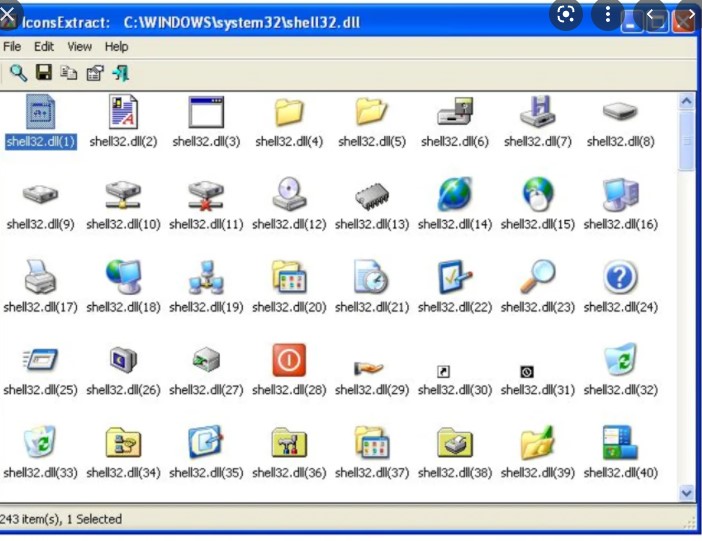This screenshot has width=702, height=541.
Task: Select the networked computers icon shell32.dll(19)
Action: click(206, 277)
